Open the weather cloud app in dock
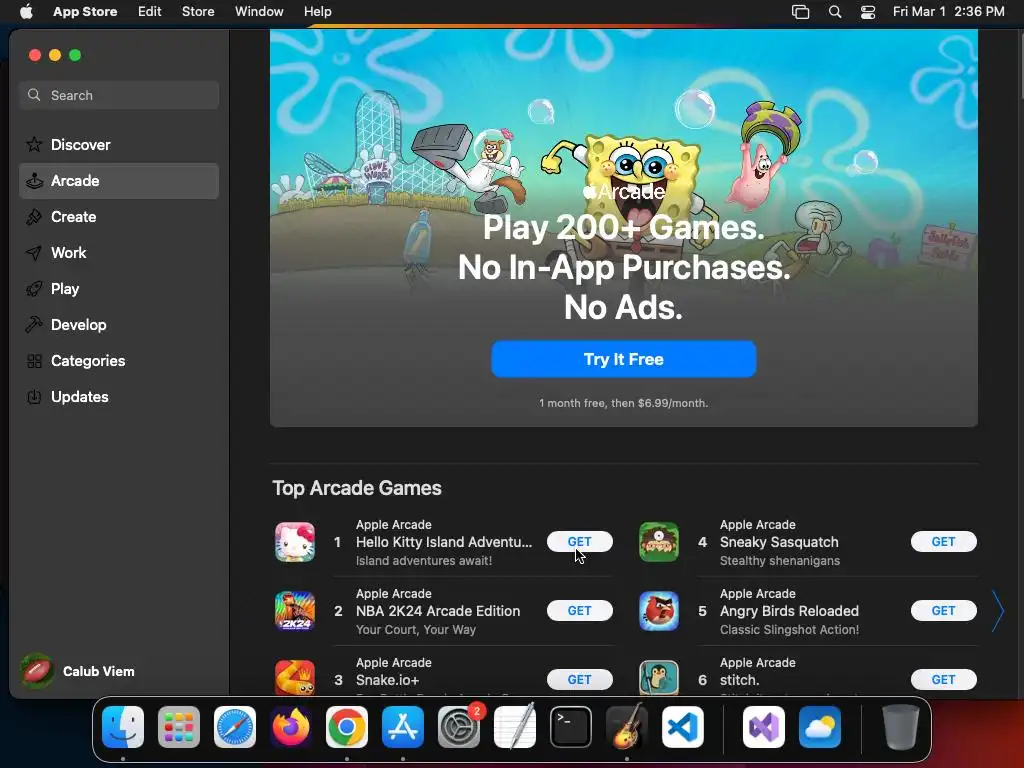Image resolution: width=1024 pixels, height=768 pixels. point(820,727)
